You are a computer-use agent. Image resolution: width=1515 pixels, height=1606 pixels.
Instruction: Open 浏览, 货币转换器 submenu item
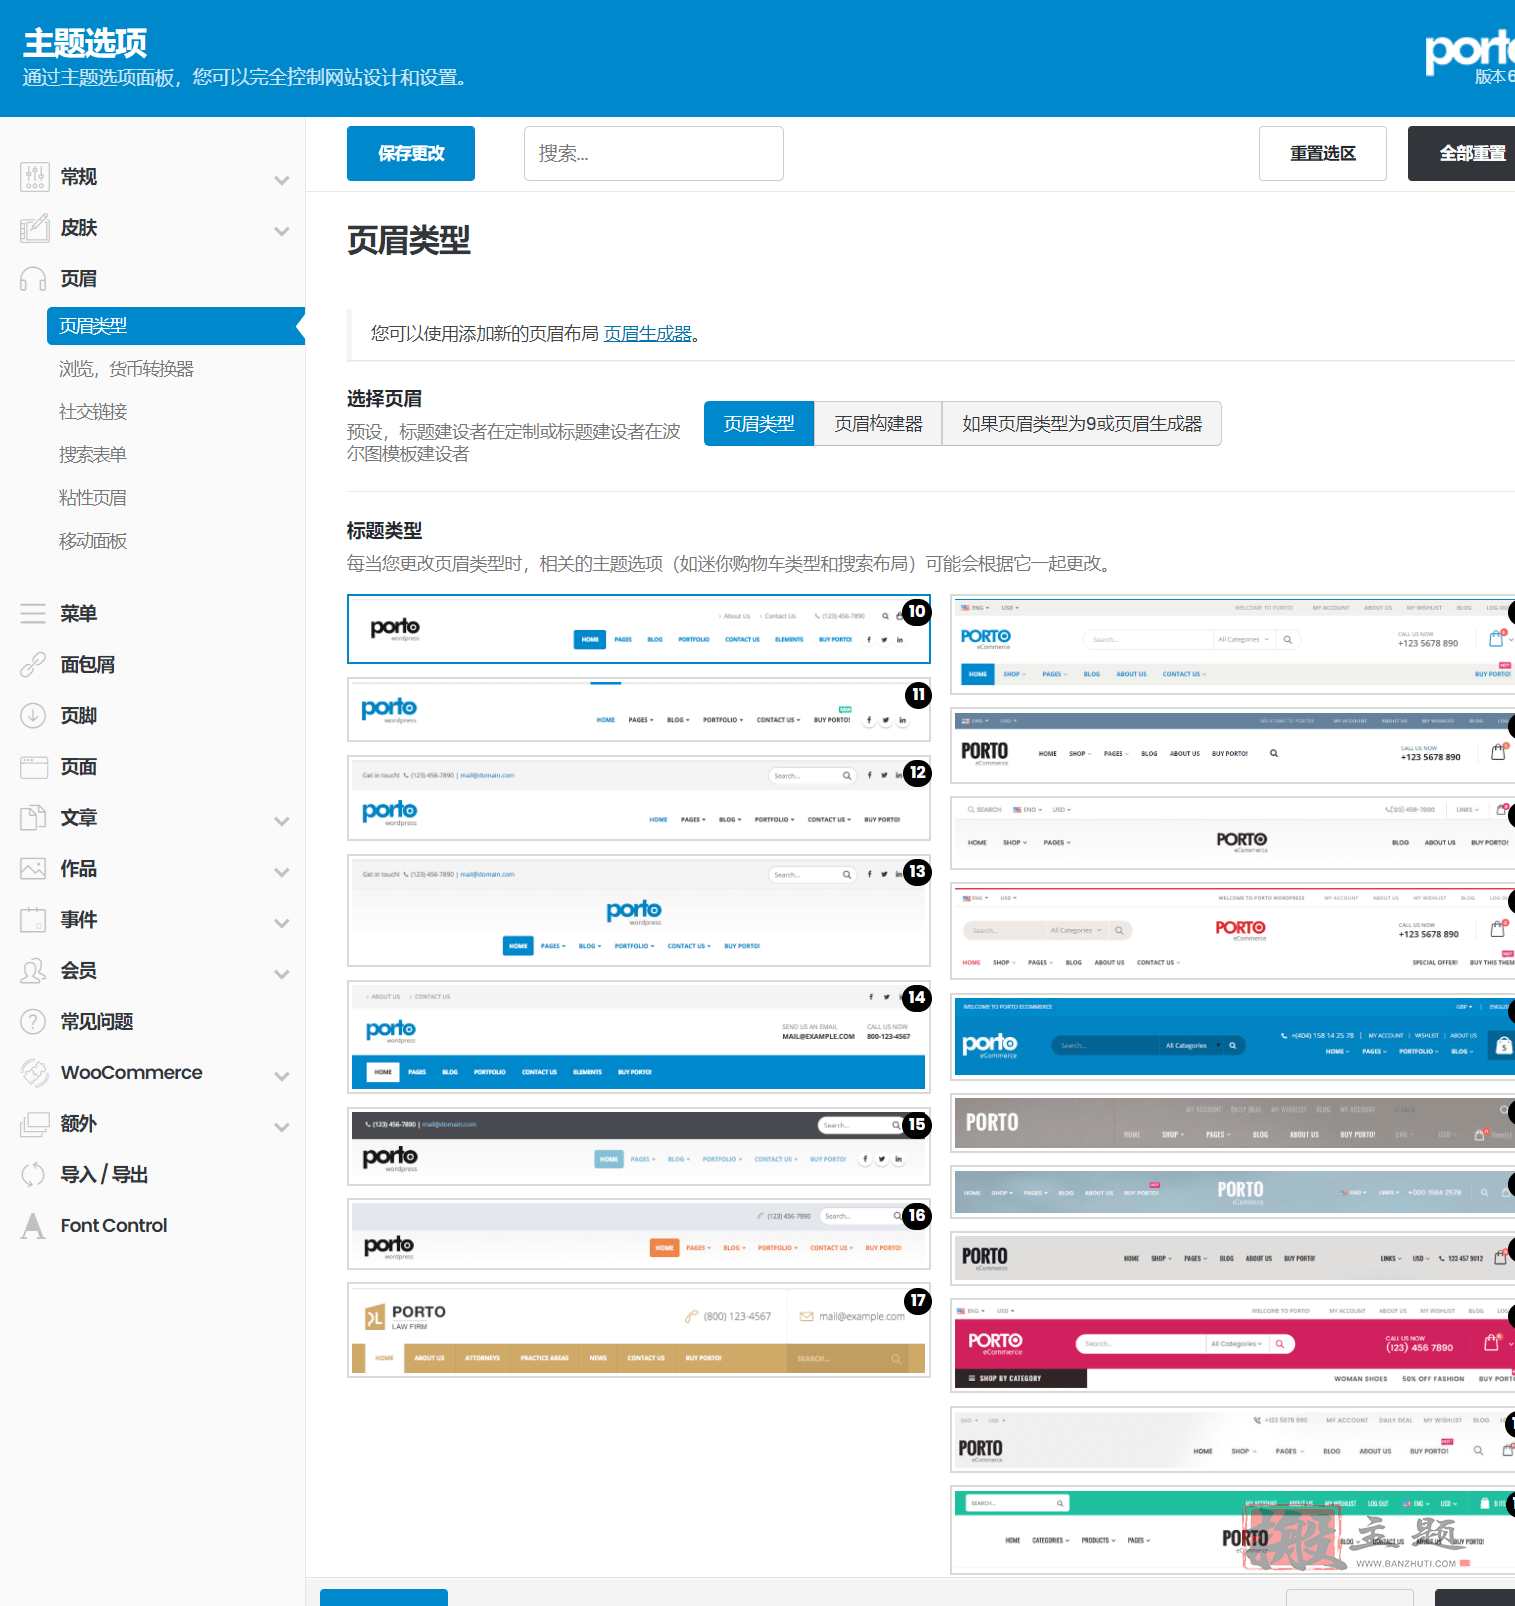[126, 369]
